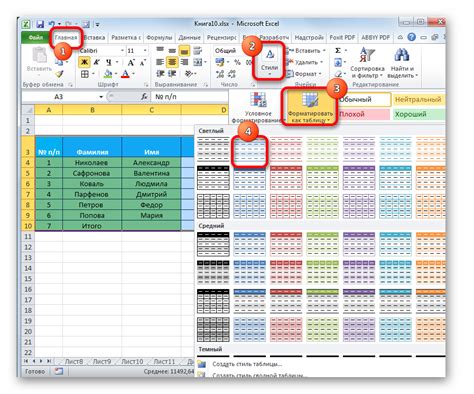Select cell containing Сафронова
474x394 pixels.
92,173
